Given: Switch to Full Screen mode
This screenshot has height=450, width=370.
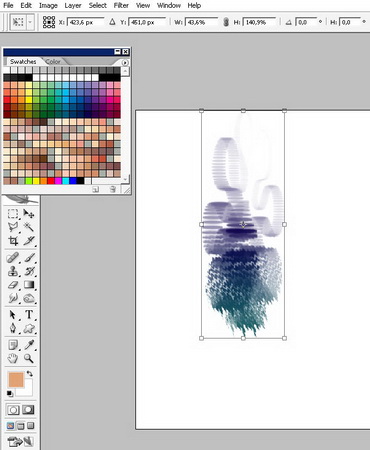Looking at the screenshot, I should coord(30,426).
